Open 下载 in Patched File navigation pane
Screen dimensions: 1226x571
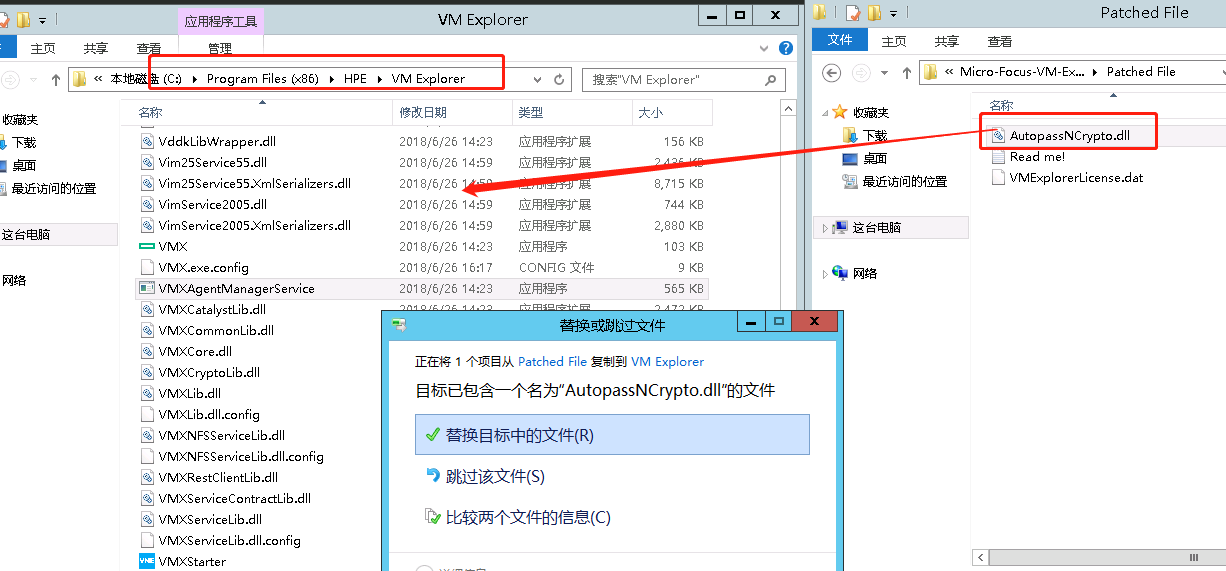875,135
